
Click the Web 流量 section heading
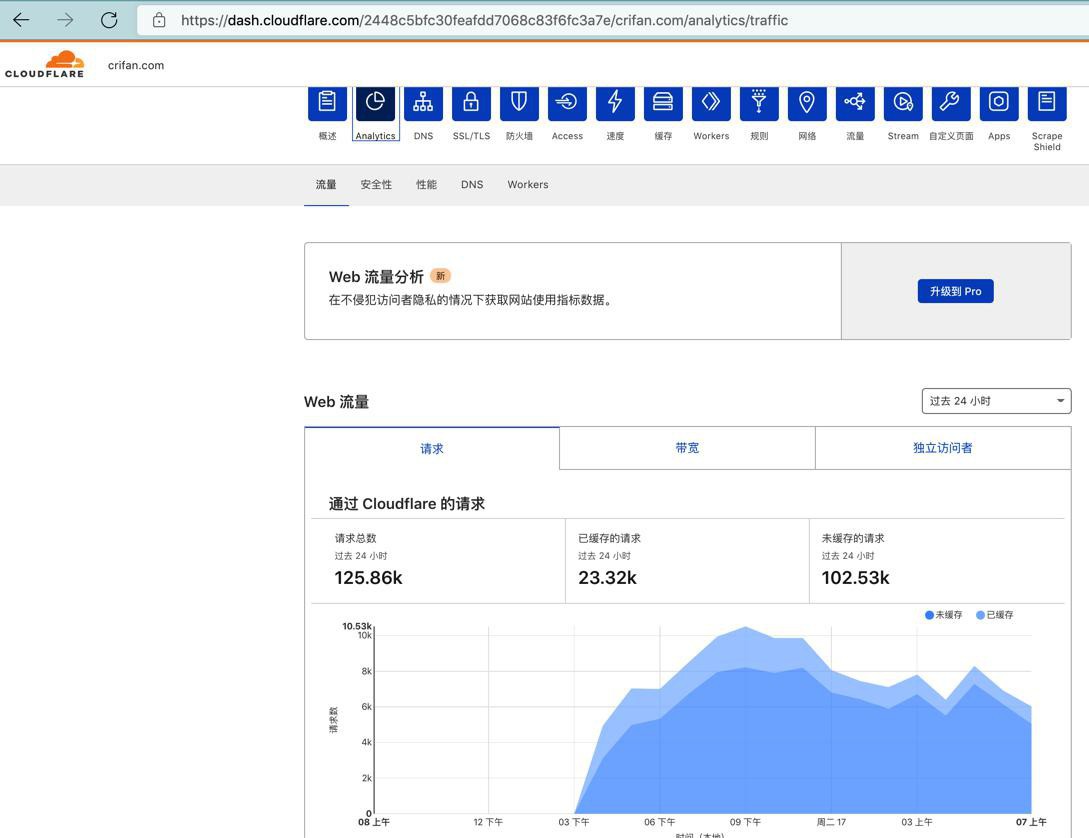click(337, 401)
